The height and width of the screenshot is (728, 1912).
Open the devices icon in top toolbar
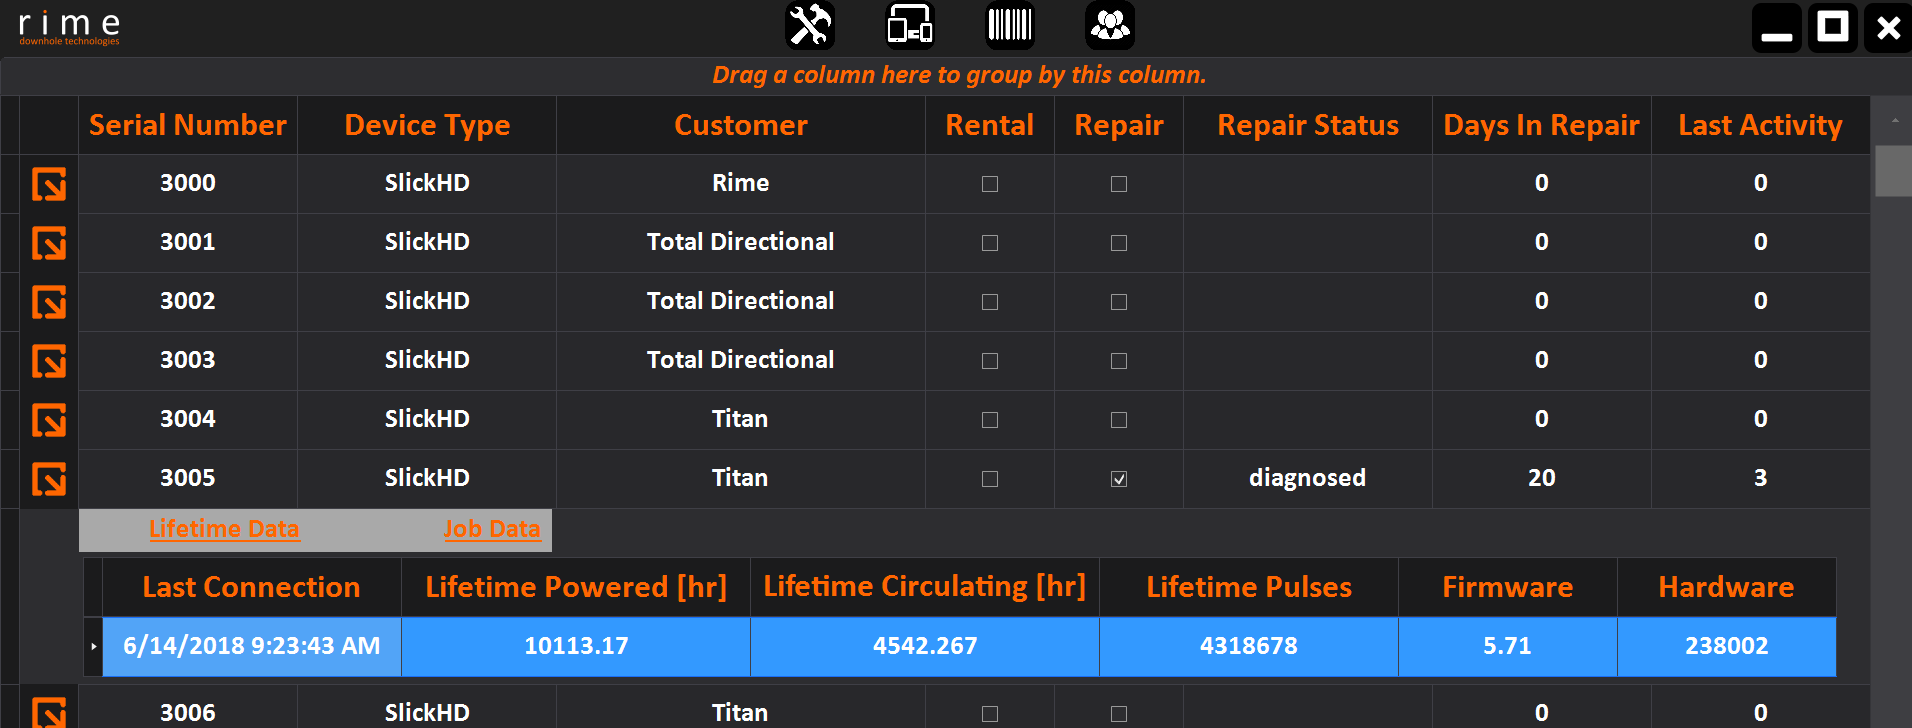tap(910, 26)
